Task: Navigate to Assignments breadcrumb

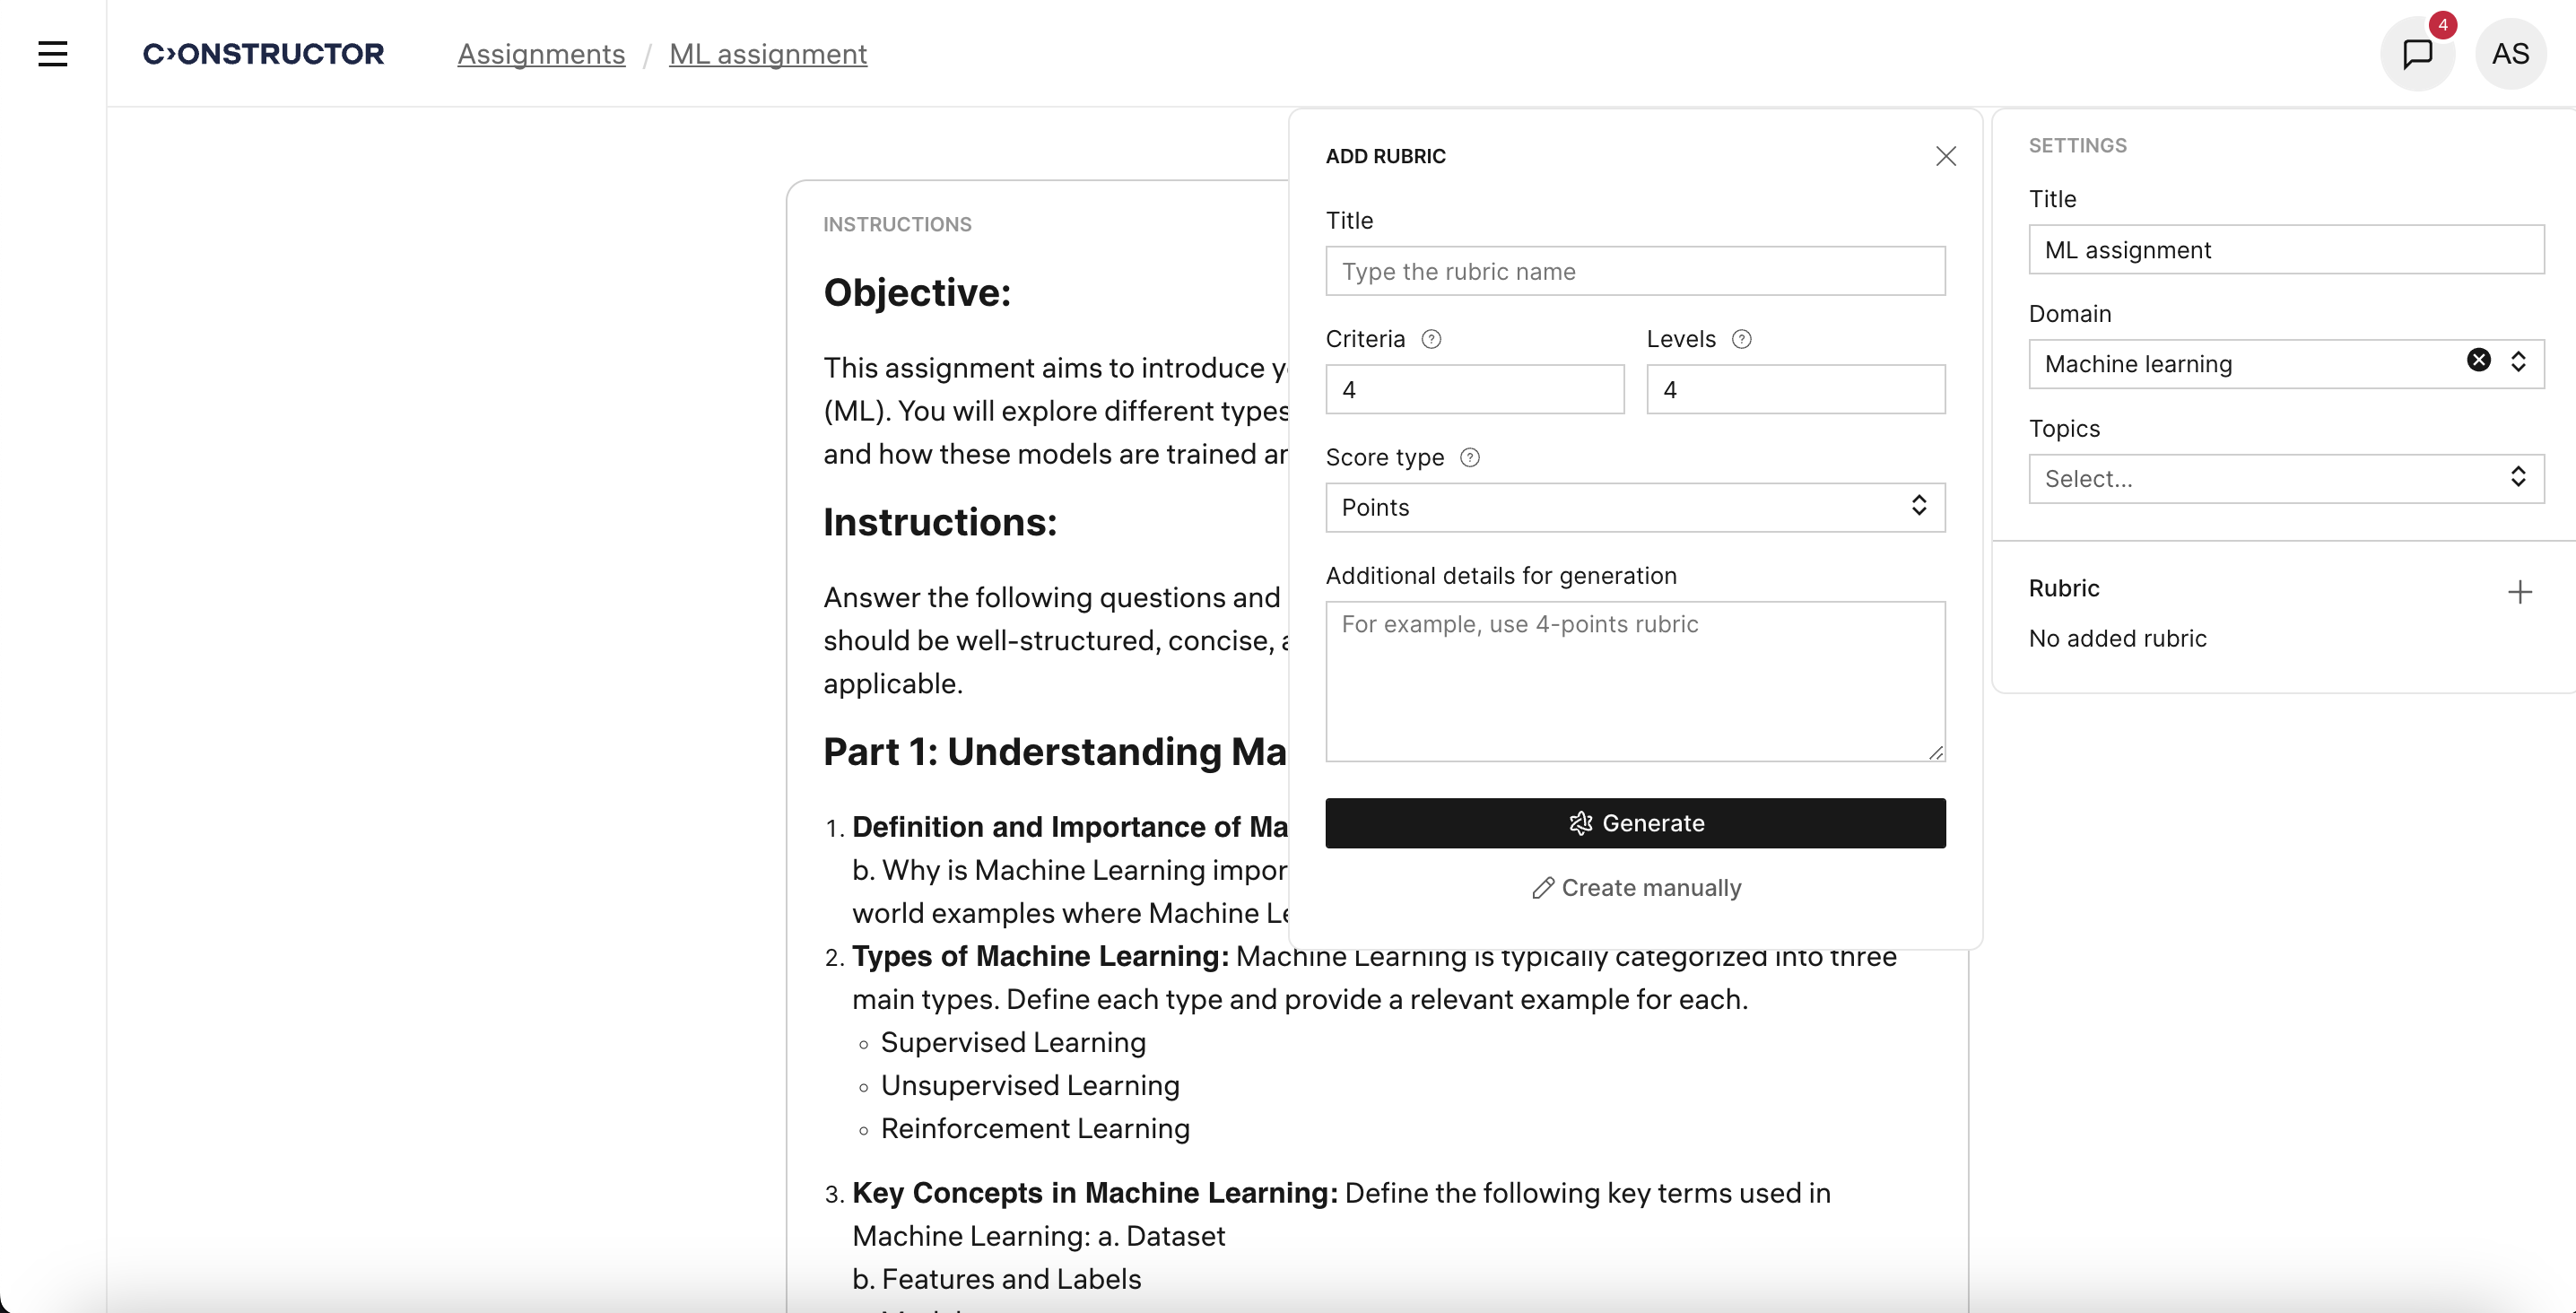Action: [540, 54]
